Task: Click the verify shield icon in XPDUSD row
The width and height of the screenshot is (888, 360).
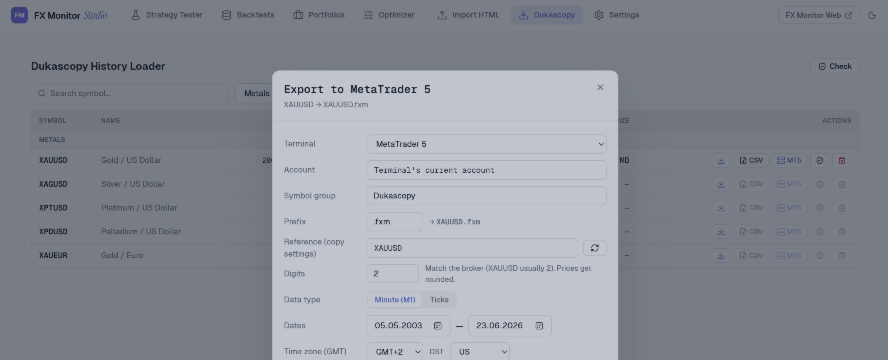Action: (819, 232)
